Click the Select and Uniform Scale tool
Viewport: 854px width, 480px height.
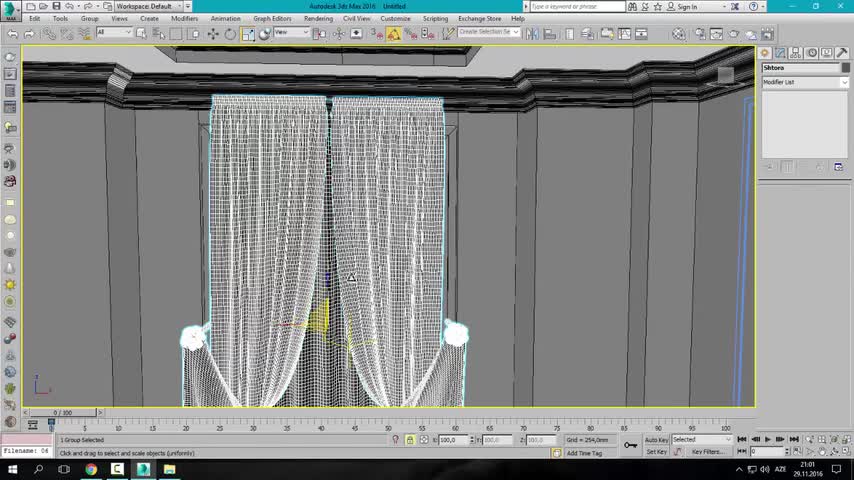(x=248, y=34)
